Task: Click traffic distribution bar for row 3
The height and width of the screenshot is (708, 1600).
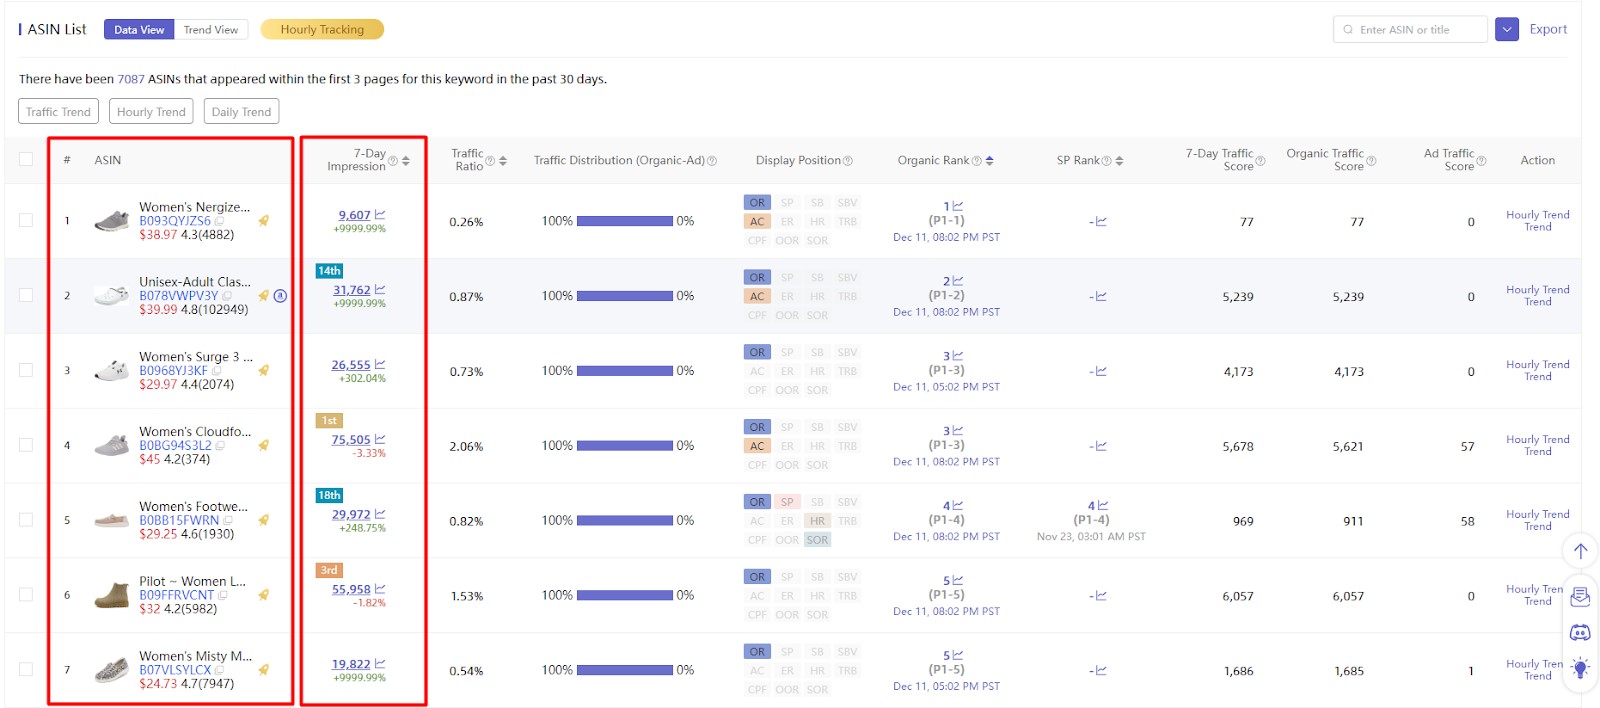Action: pos(624,371)
